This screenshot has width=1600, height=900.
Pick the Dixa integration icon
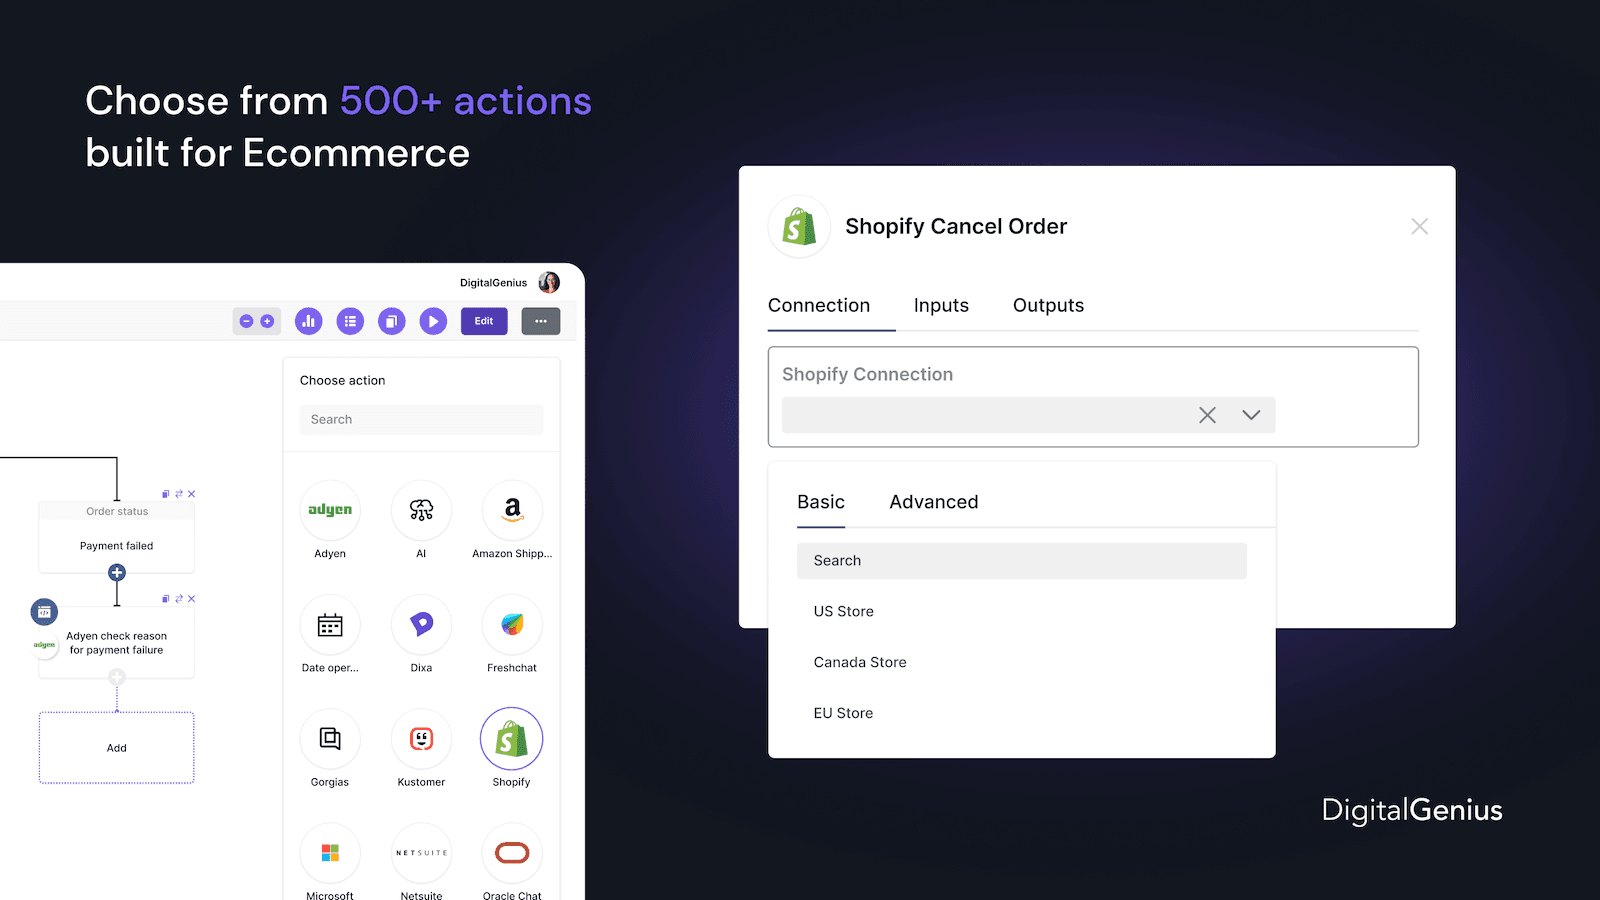click(x=421, y=624)
